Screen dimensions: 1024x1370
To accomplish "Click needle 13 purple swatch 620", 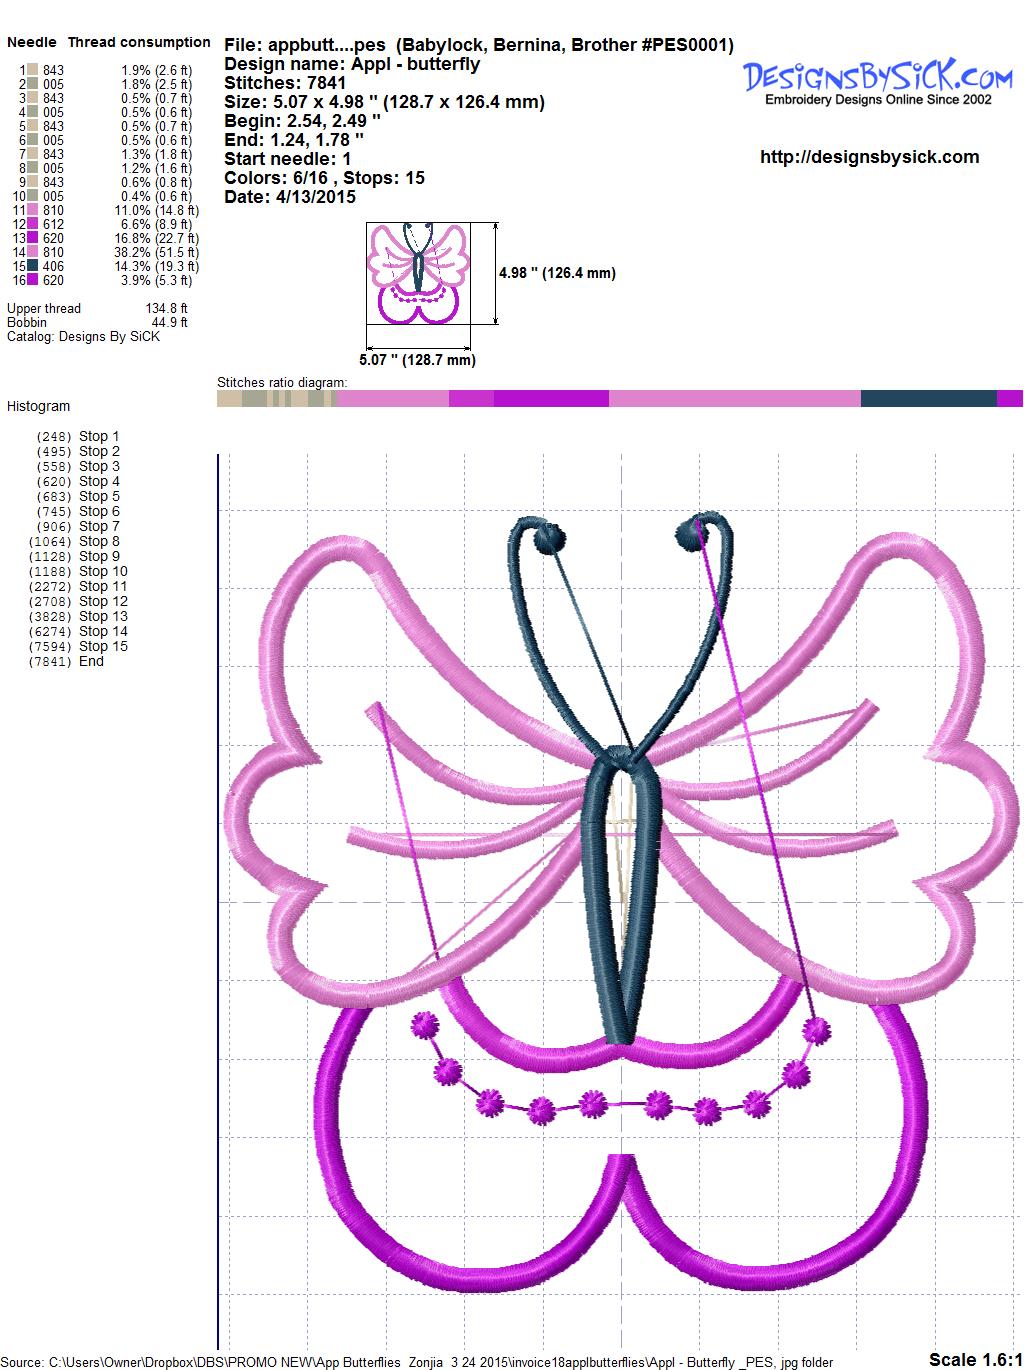I will point(33,238).
